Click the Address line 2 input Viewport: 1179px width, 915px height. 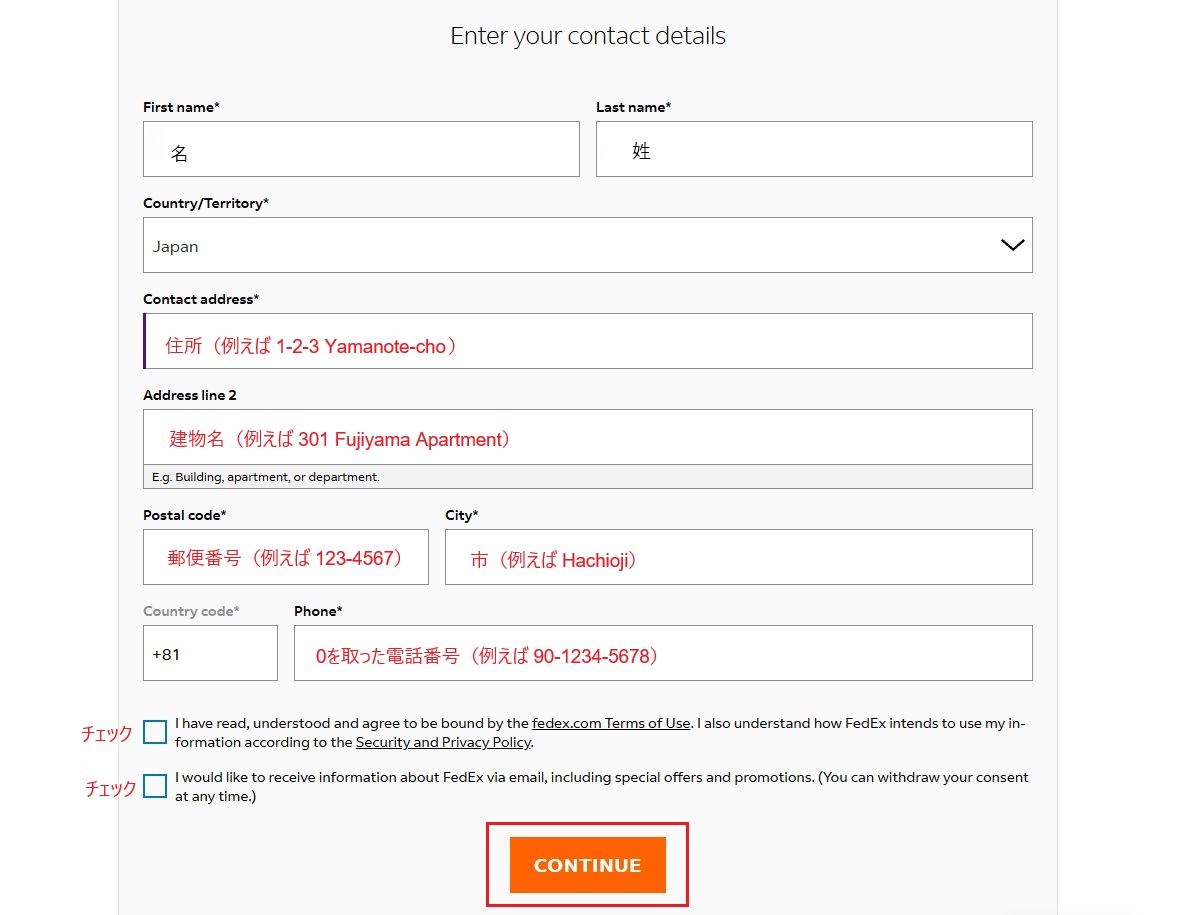(587, 437)
